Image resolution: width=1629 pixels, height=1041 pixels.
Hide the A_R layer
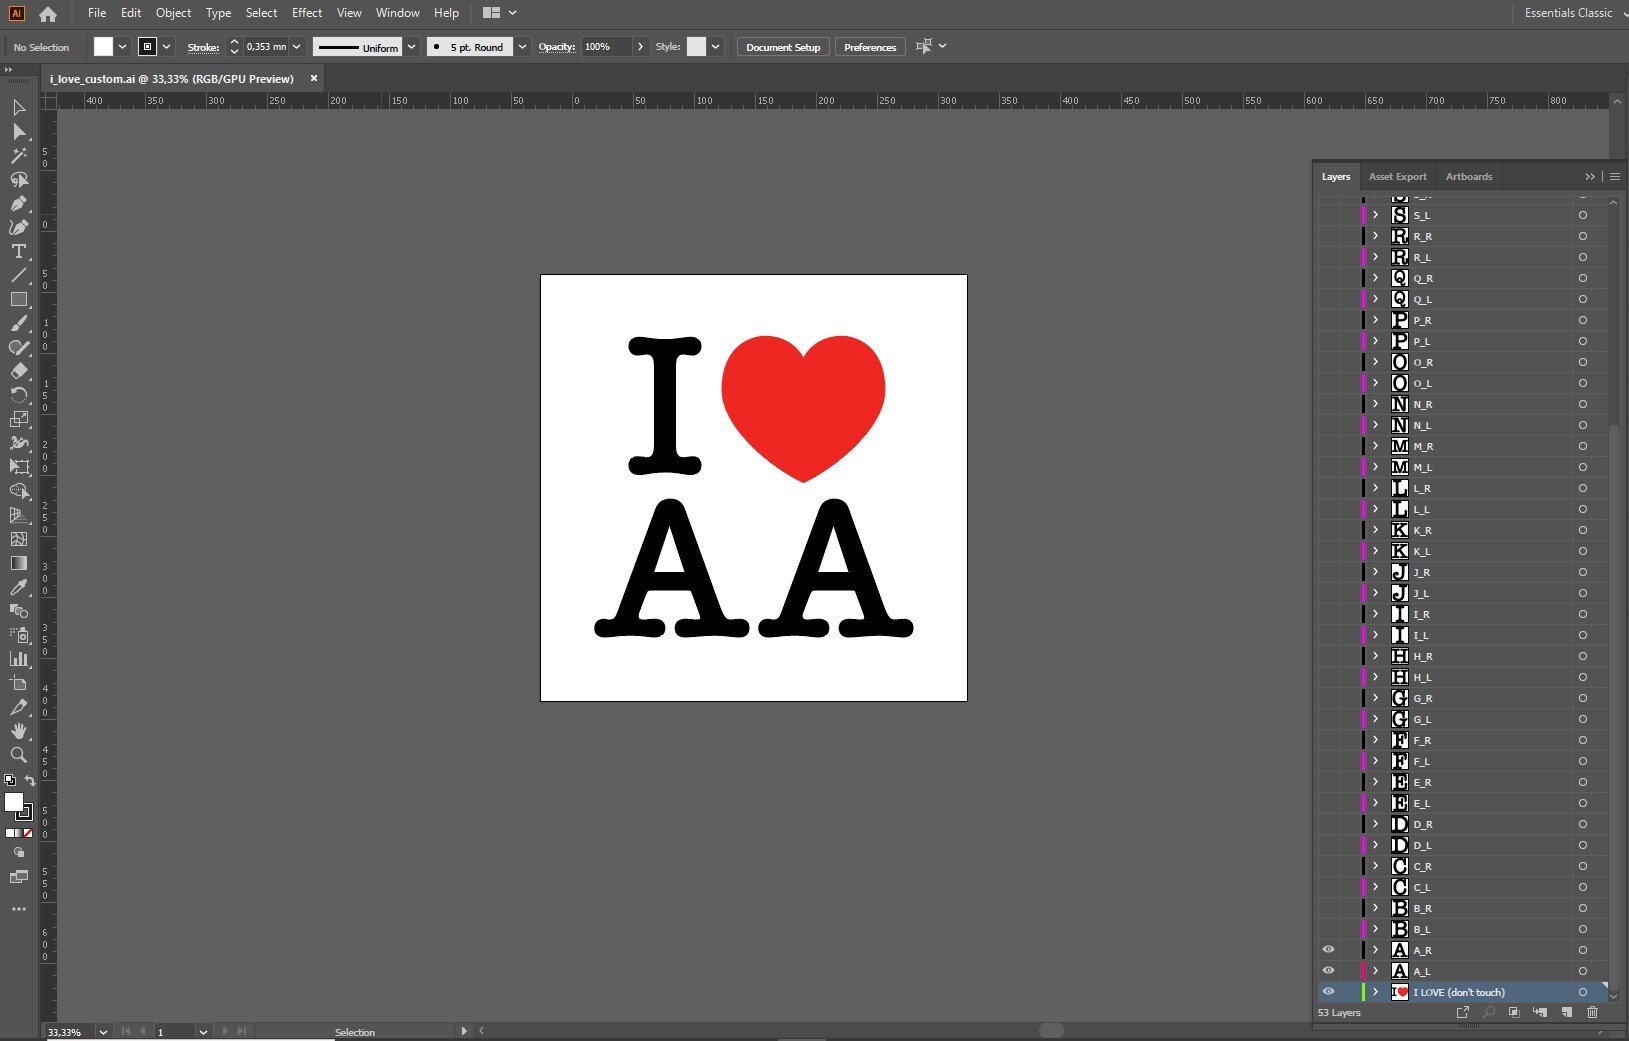click(1328, 950)
